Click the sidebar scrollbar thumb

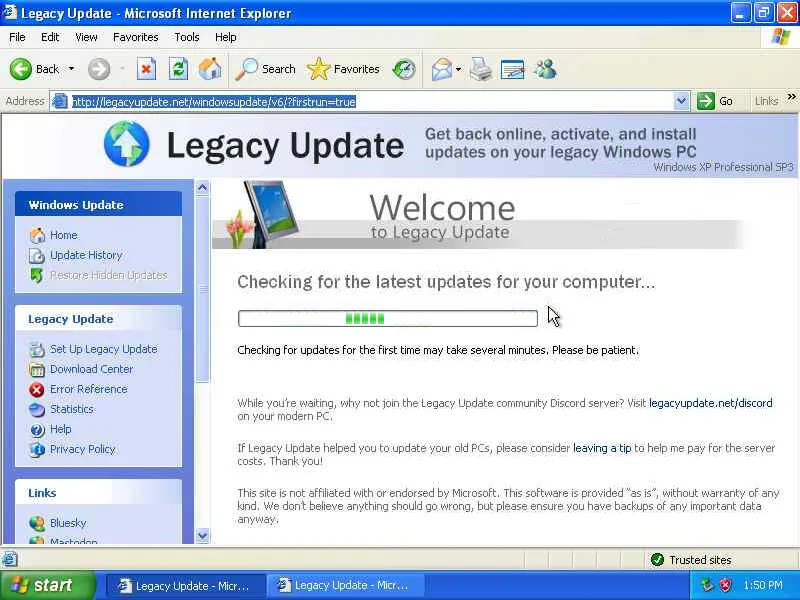[x=203, y=289]
